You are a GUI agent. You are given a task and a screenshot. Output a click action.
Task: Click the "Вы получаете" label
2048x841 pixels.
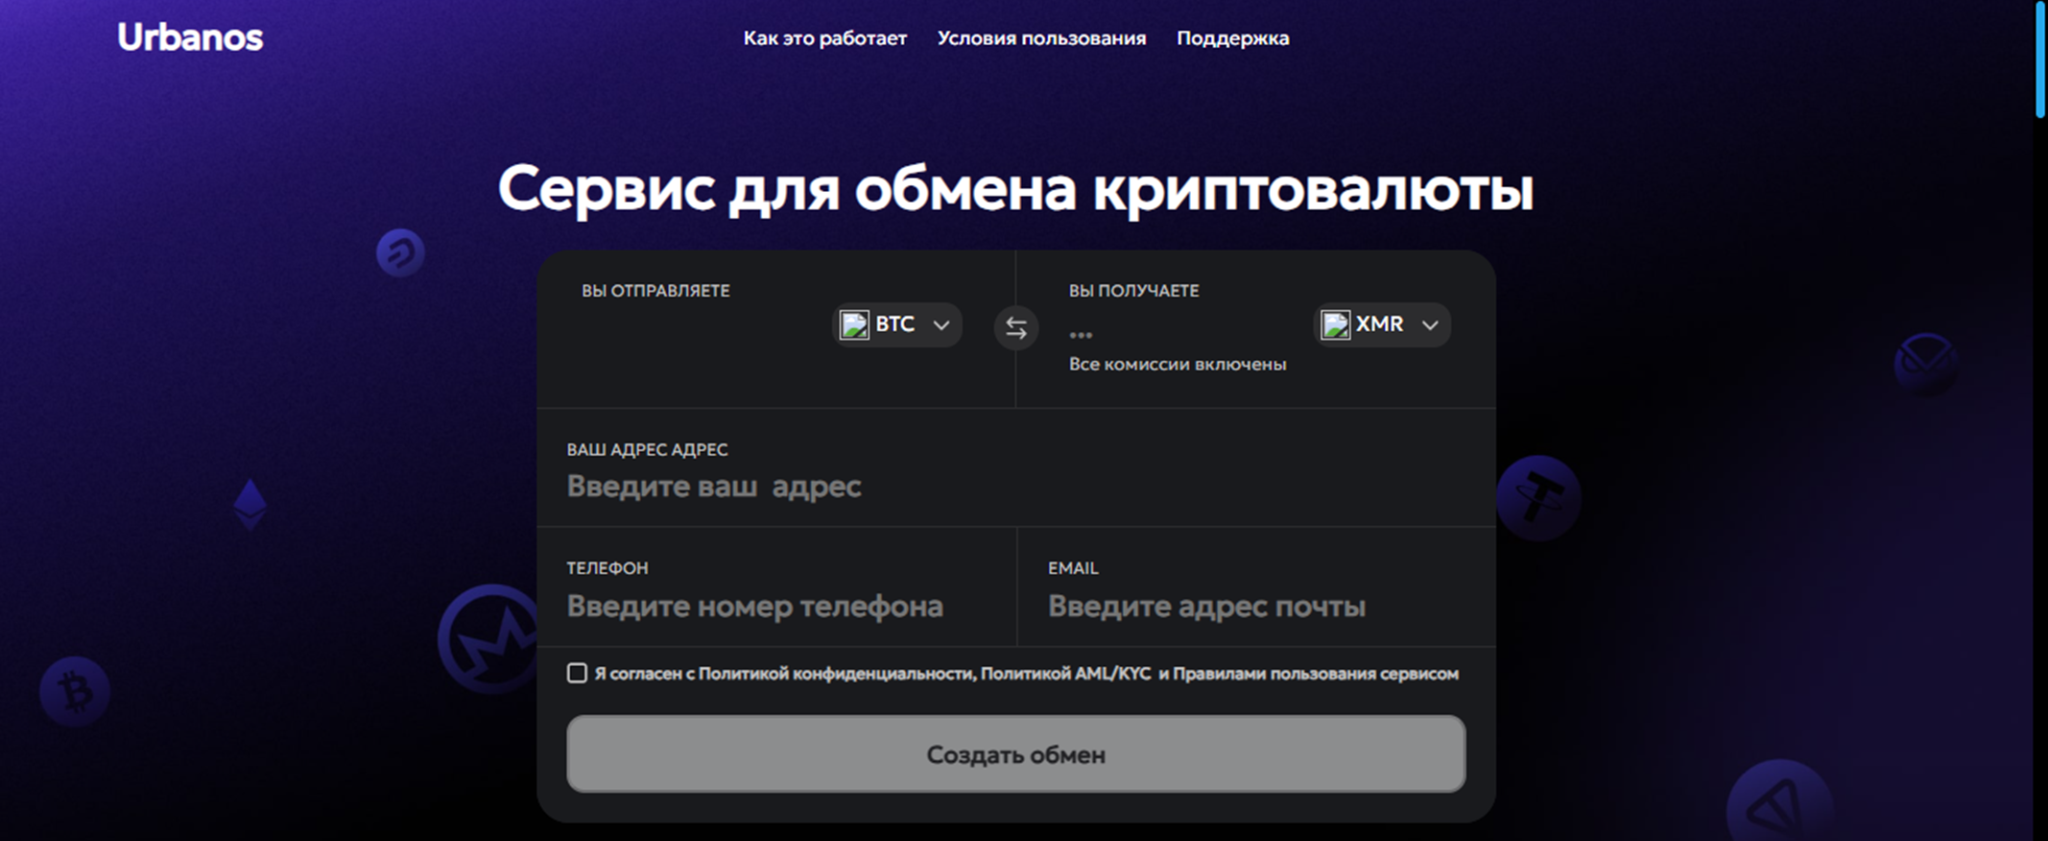point(1134,291)
